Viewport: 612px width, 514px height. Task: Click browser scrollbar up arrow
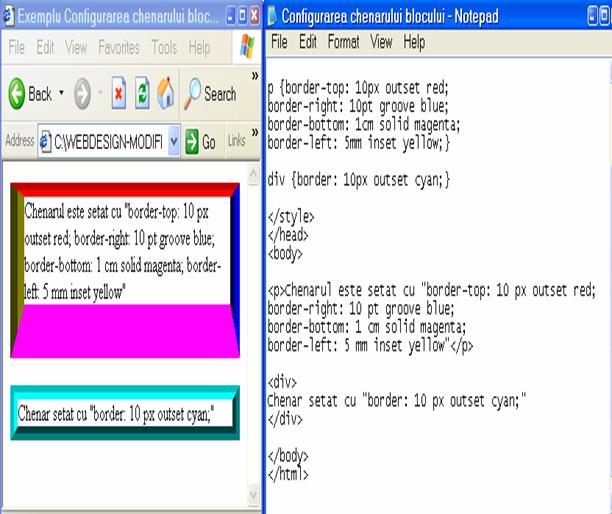pos(253,174)
